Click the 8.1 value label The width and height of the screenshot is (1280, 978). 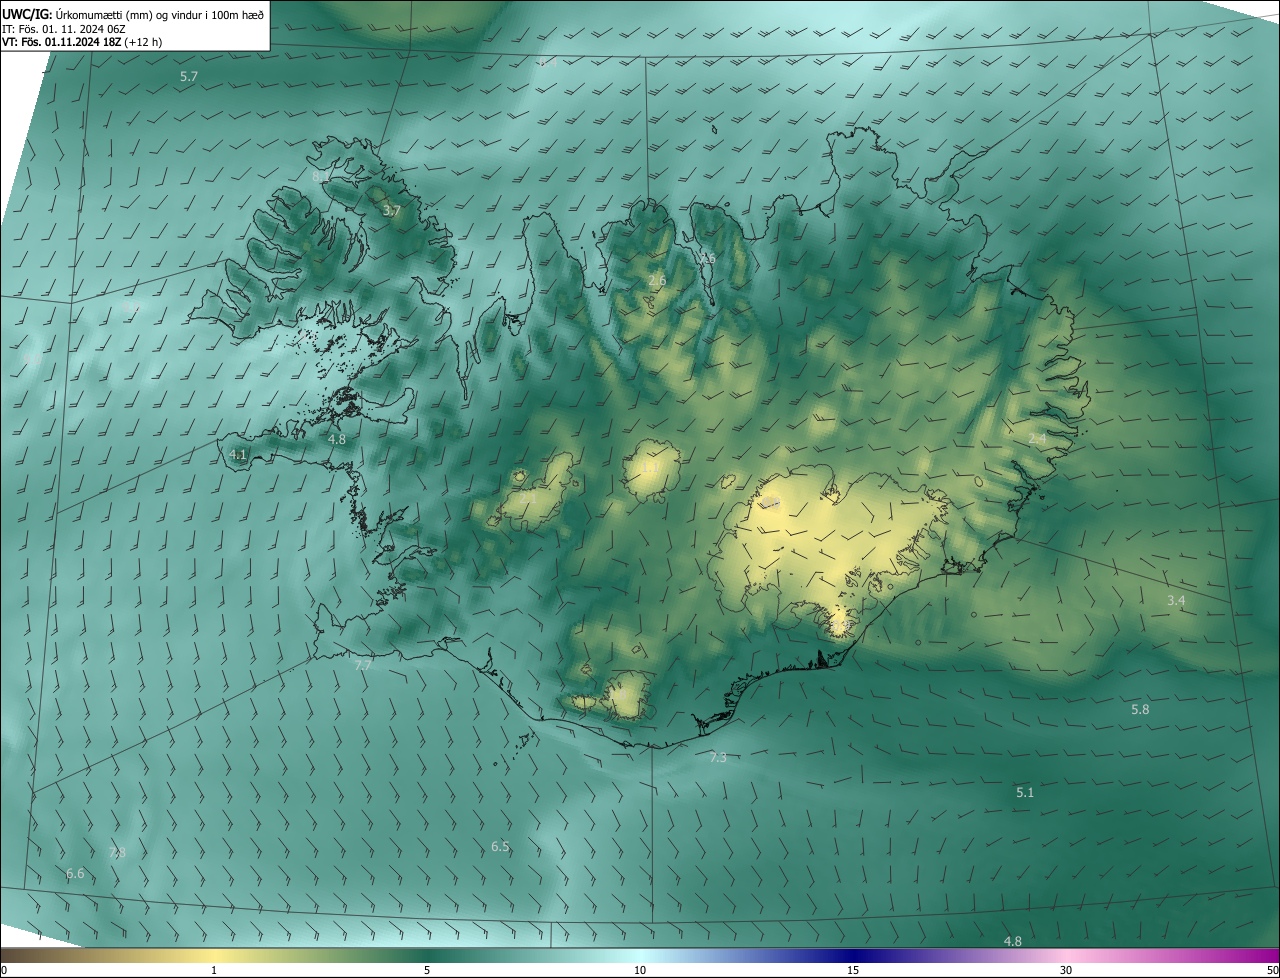[x=321, y=176]
